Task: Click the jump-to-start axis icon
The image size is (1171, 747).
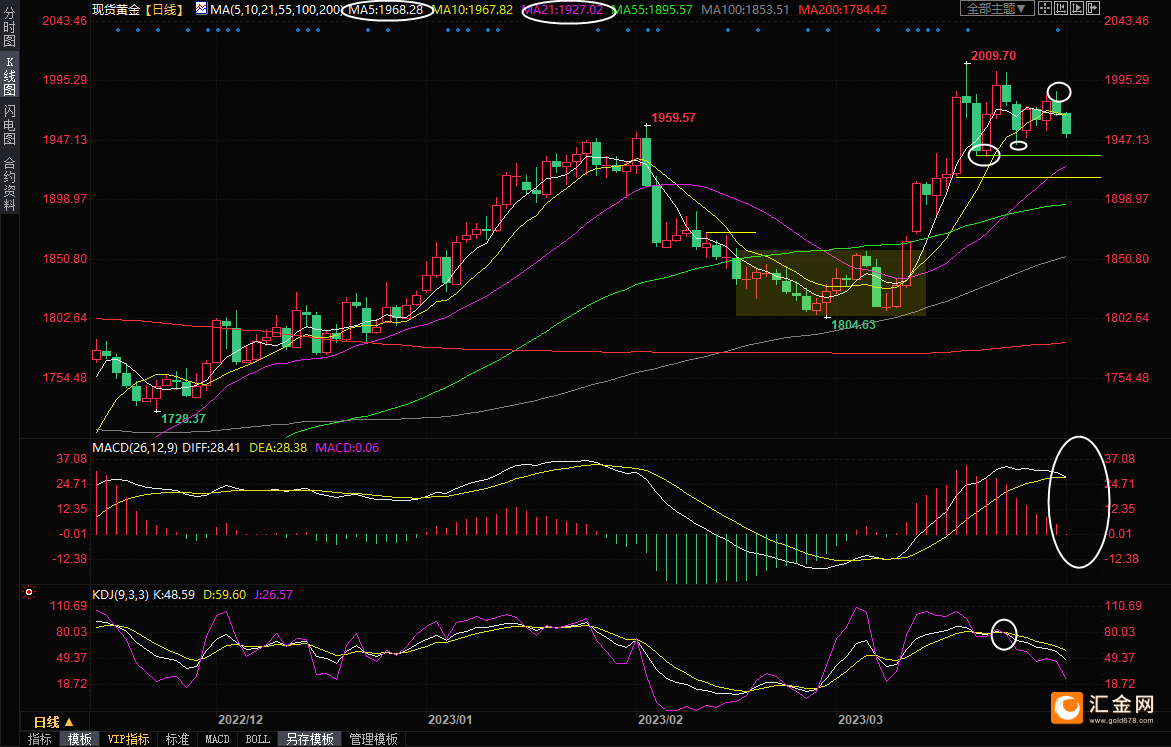Action: pyautogui.click(x=1060, y=8)
